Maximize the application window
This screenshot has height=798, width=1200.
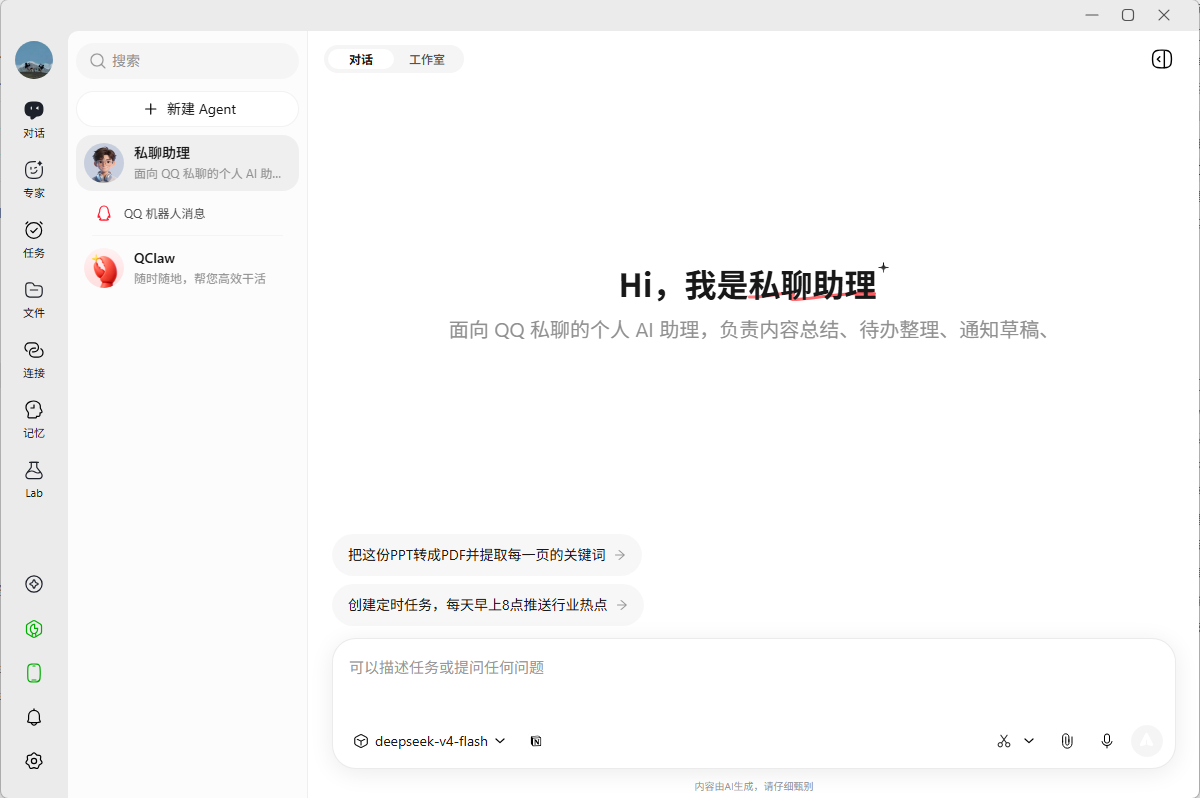(1128, 15)
